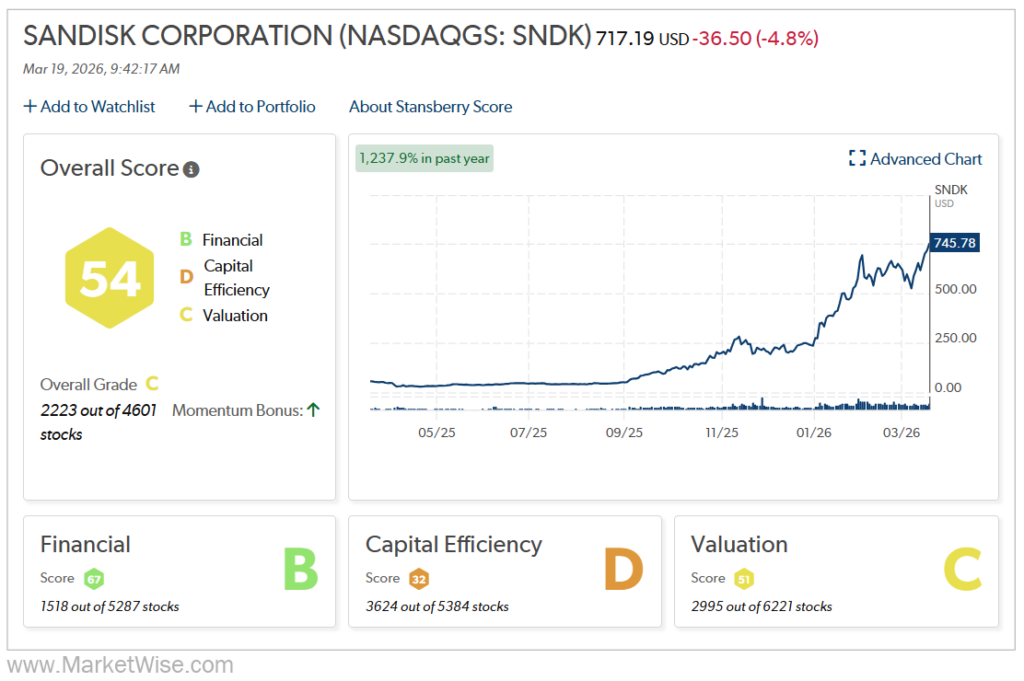The width and height of the screenshot is (1024, 681).
Task: Click the green Momentum Bonus arrow
Action: [314, 408]
